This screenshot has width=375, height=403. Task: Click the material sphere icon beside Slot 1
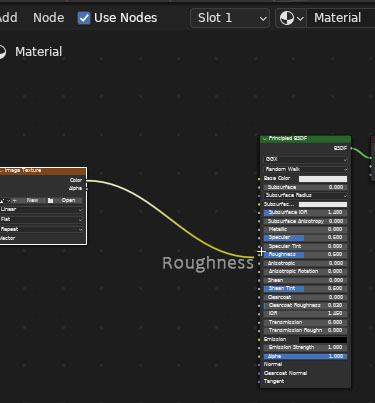click(x=287, y=18)
